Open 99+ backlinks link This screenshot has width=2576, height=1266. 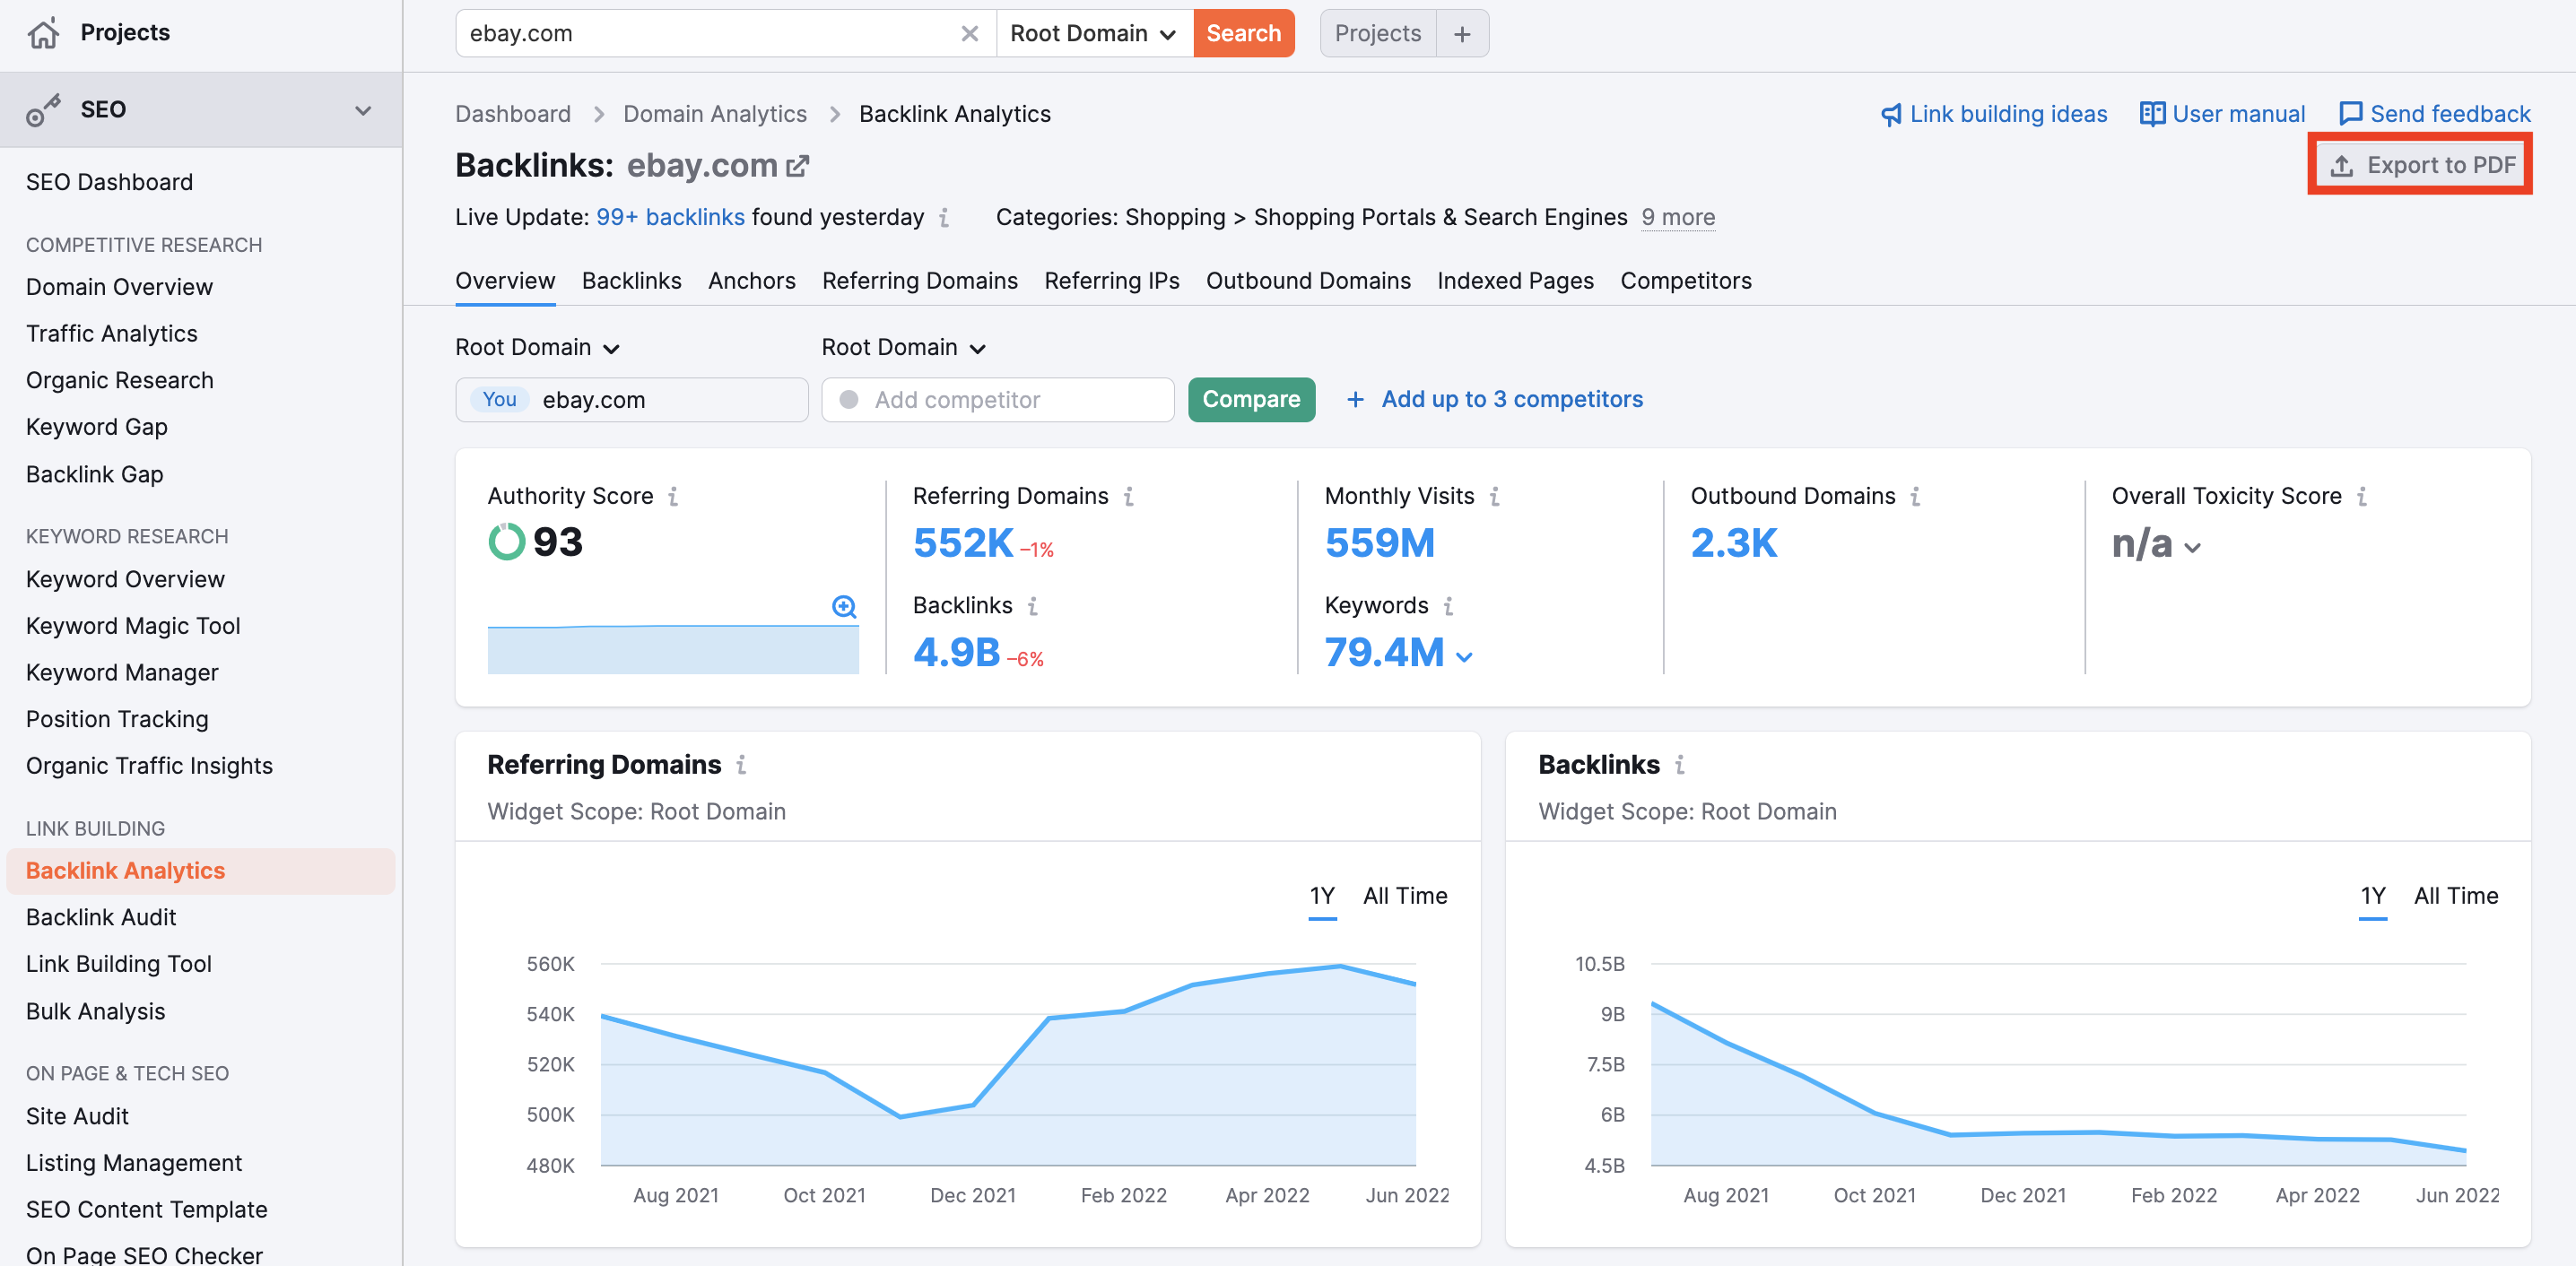[670, 218]
